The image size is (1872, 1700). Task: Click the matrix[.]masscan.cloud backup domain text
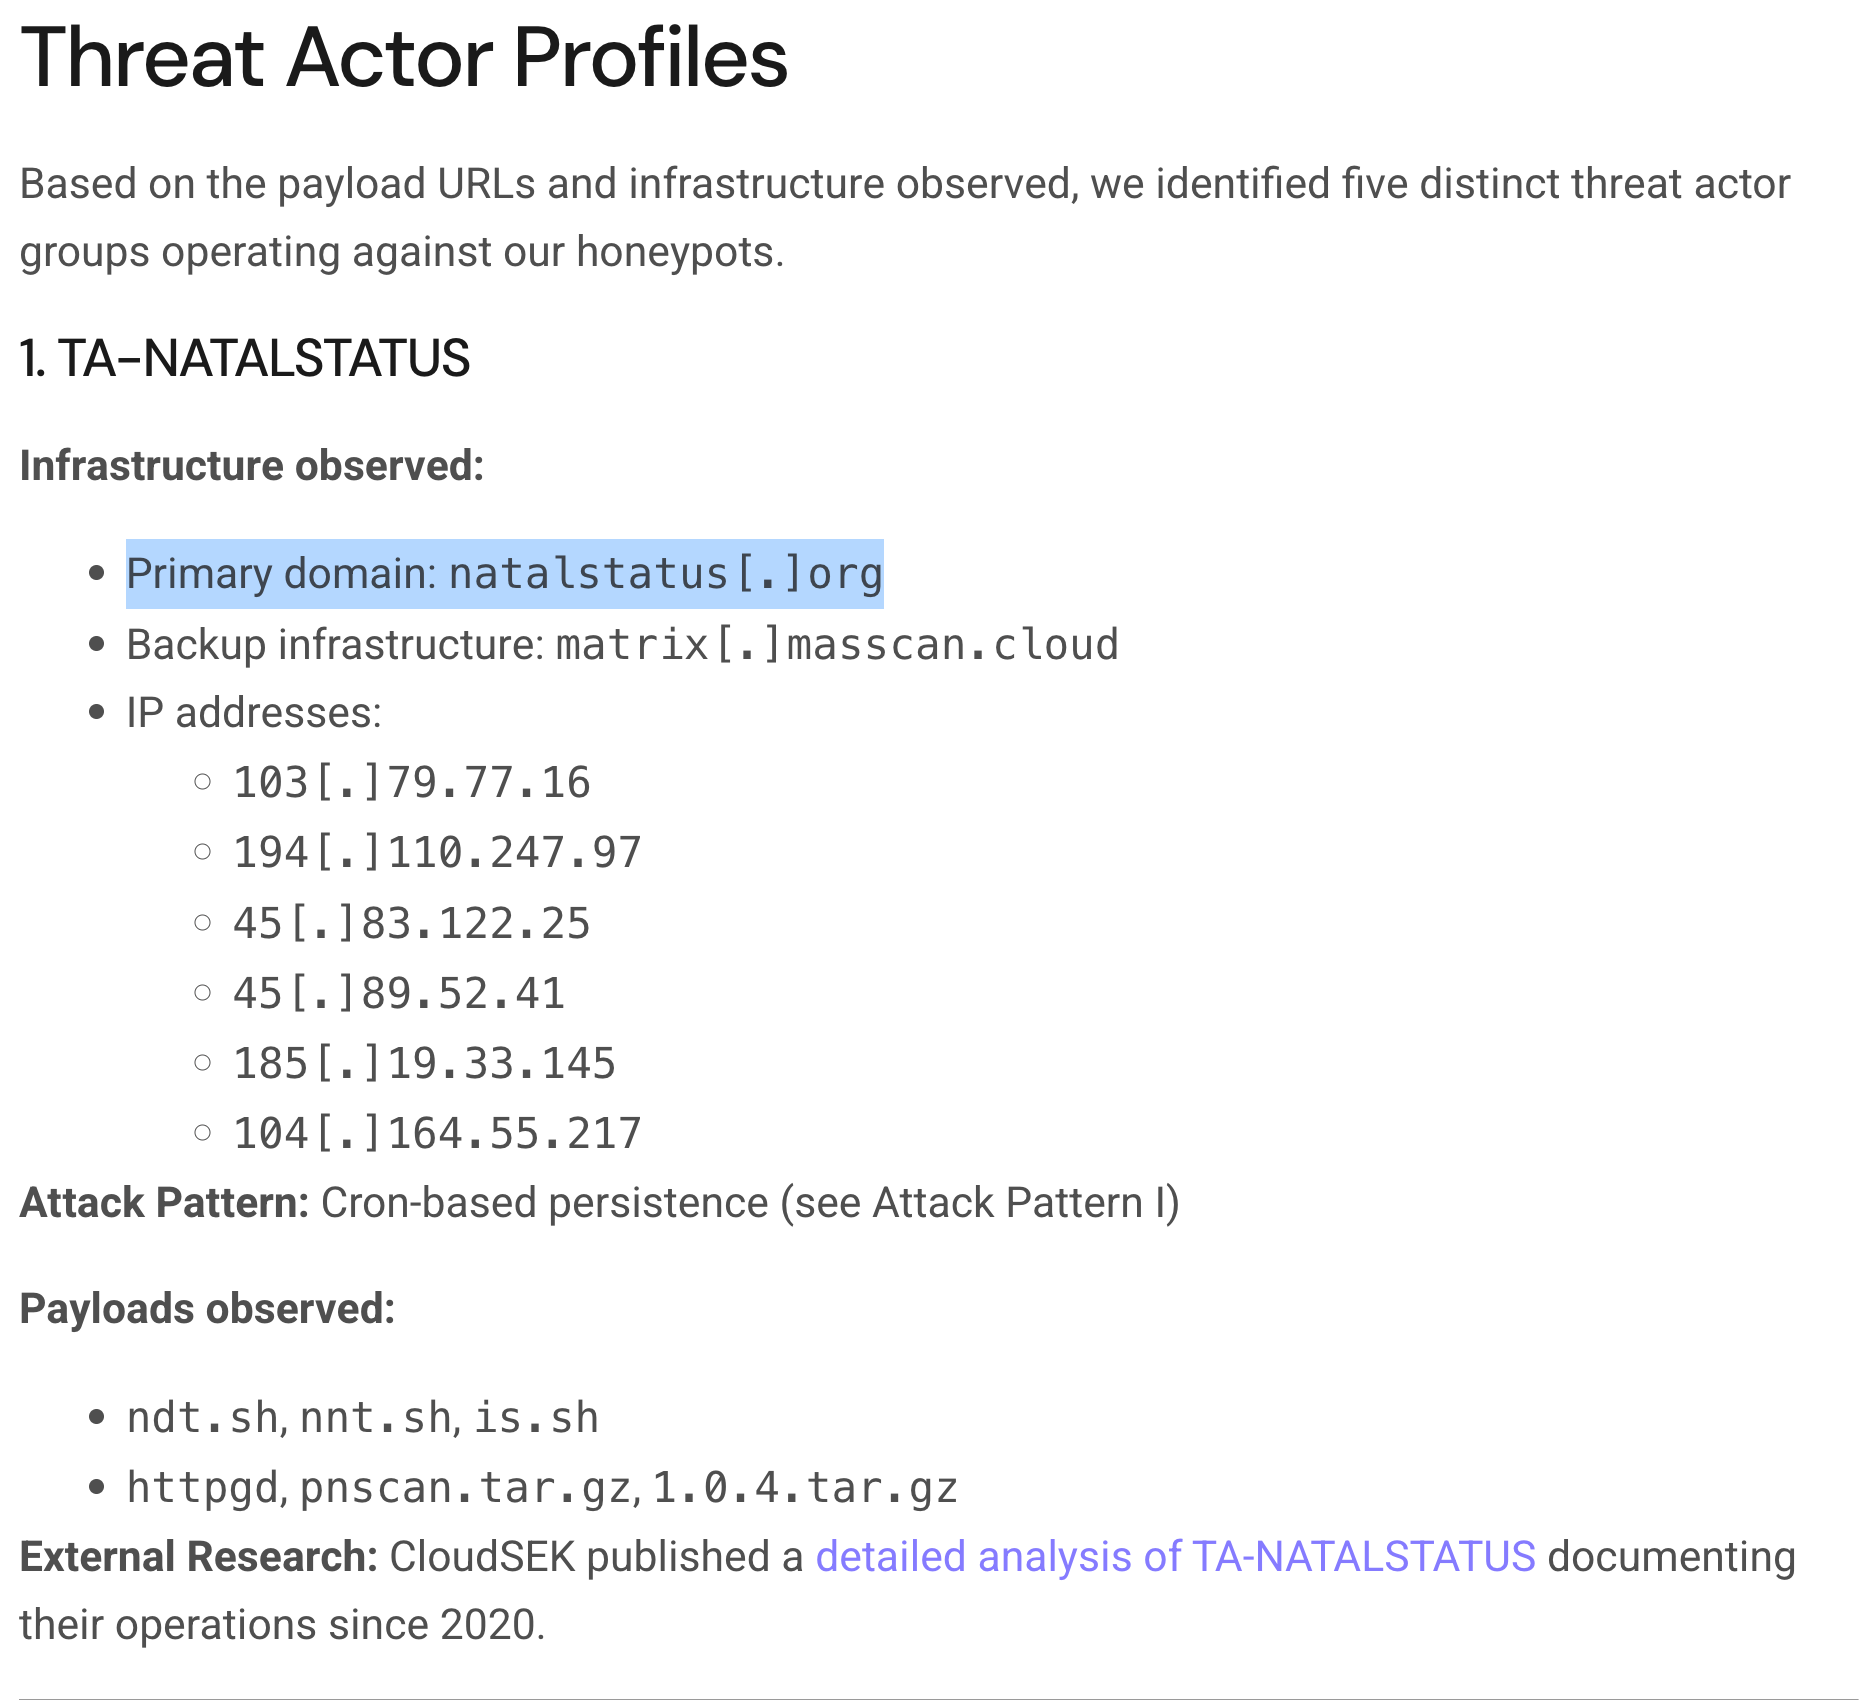[x=837, y=645]
